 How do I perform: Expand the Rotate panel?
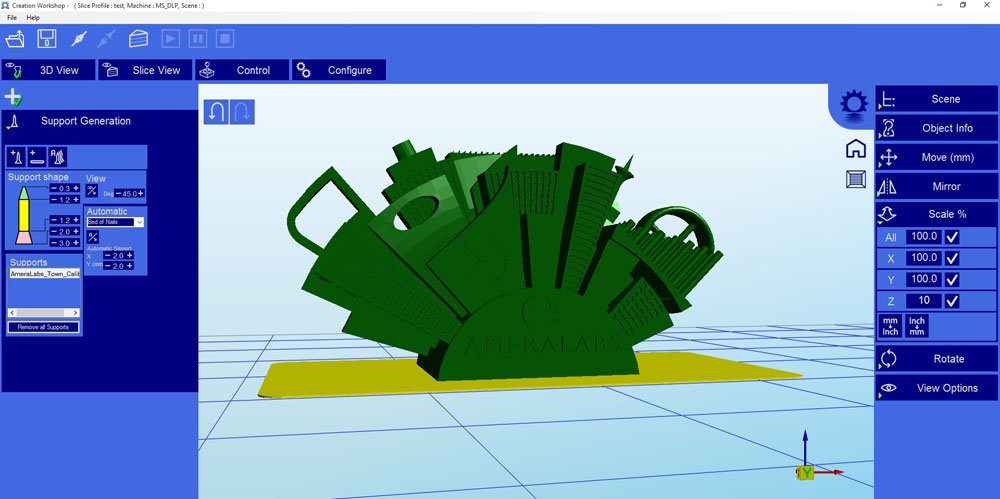(x=936, y=359)
